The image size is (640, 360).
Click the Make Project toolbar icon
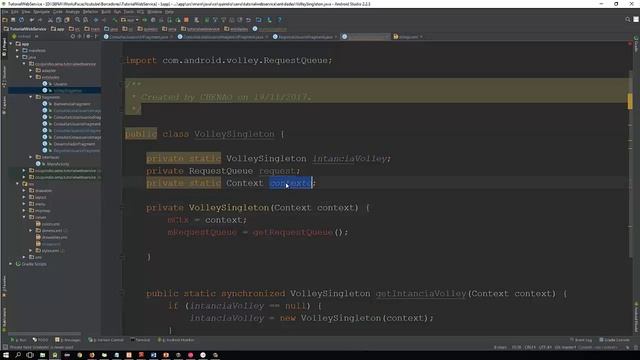(115, 20)
